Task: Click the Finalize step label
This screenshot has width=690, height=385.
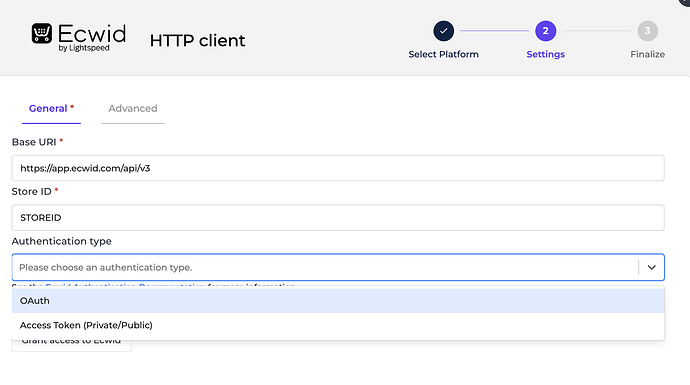Action: pyautogui.click(x=648, y=54)
